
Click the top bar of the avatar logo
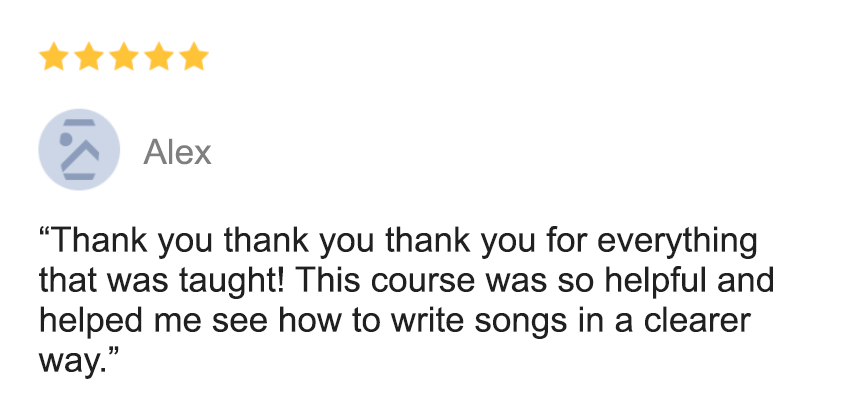(80, 123)
